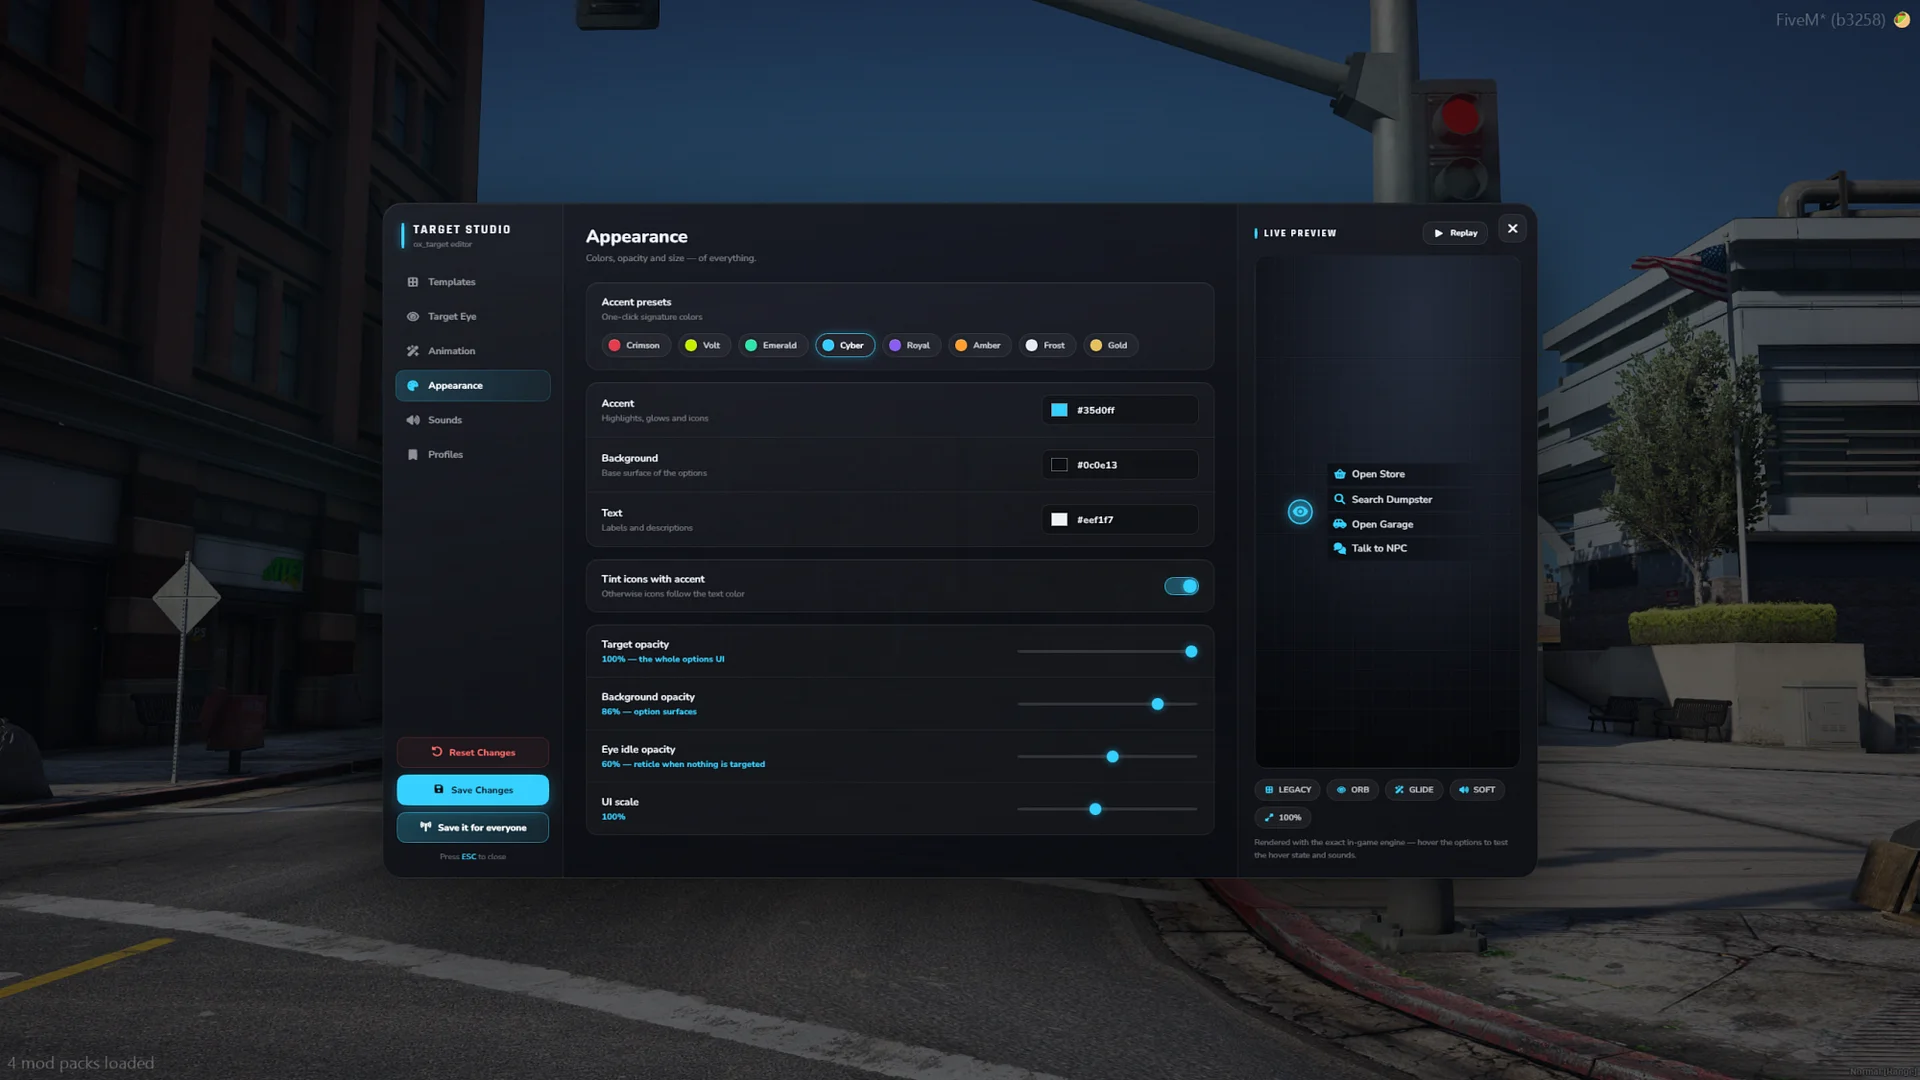The height and width of the screenshot is (1080, 1920).
Task: Click the Save it for everyone broadcast icon
Action: pos(426,828)
